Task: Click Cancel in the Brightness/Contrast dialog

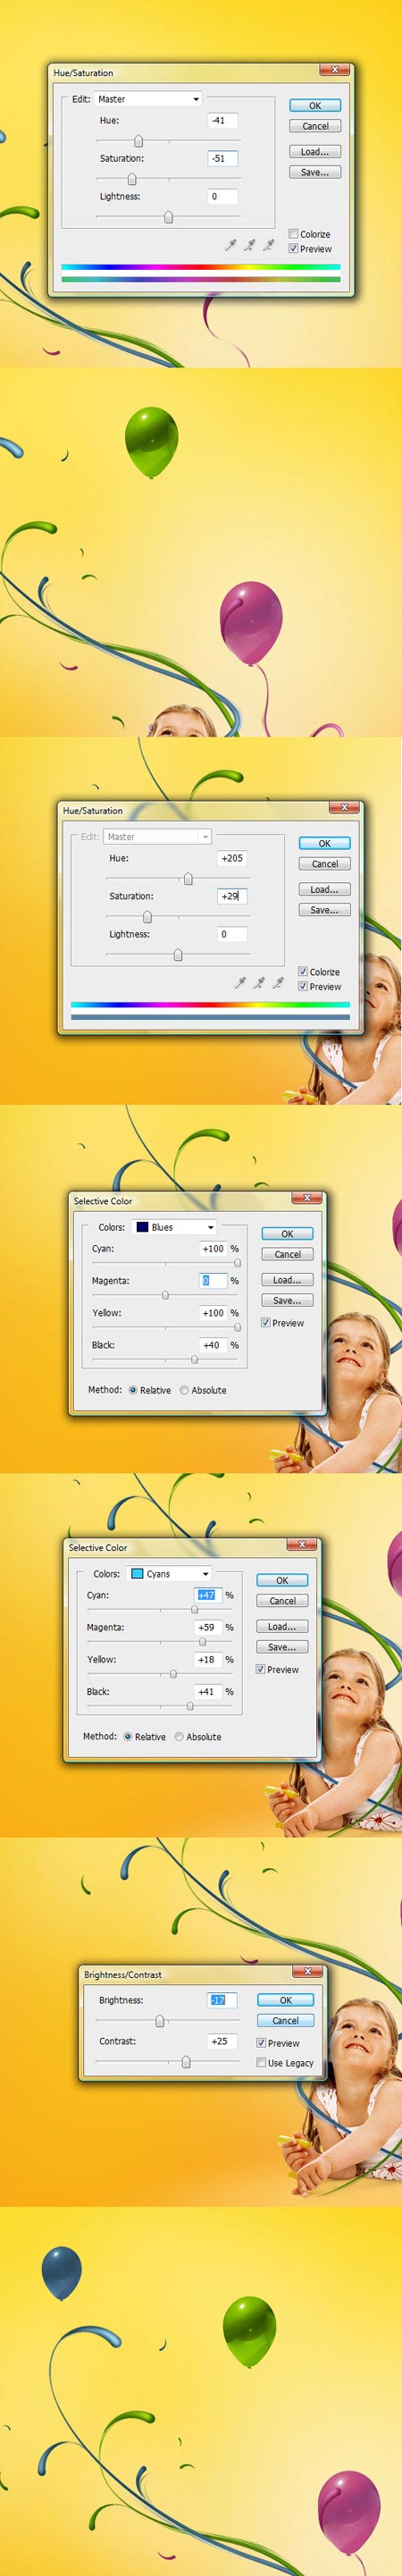Action: coord(285,2020)
